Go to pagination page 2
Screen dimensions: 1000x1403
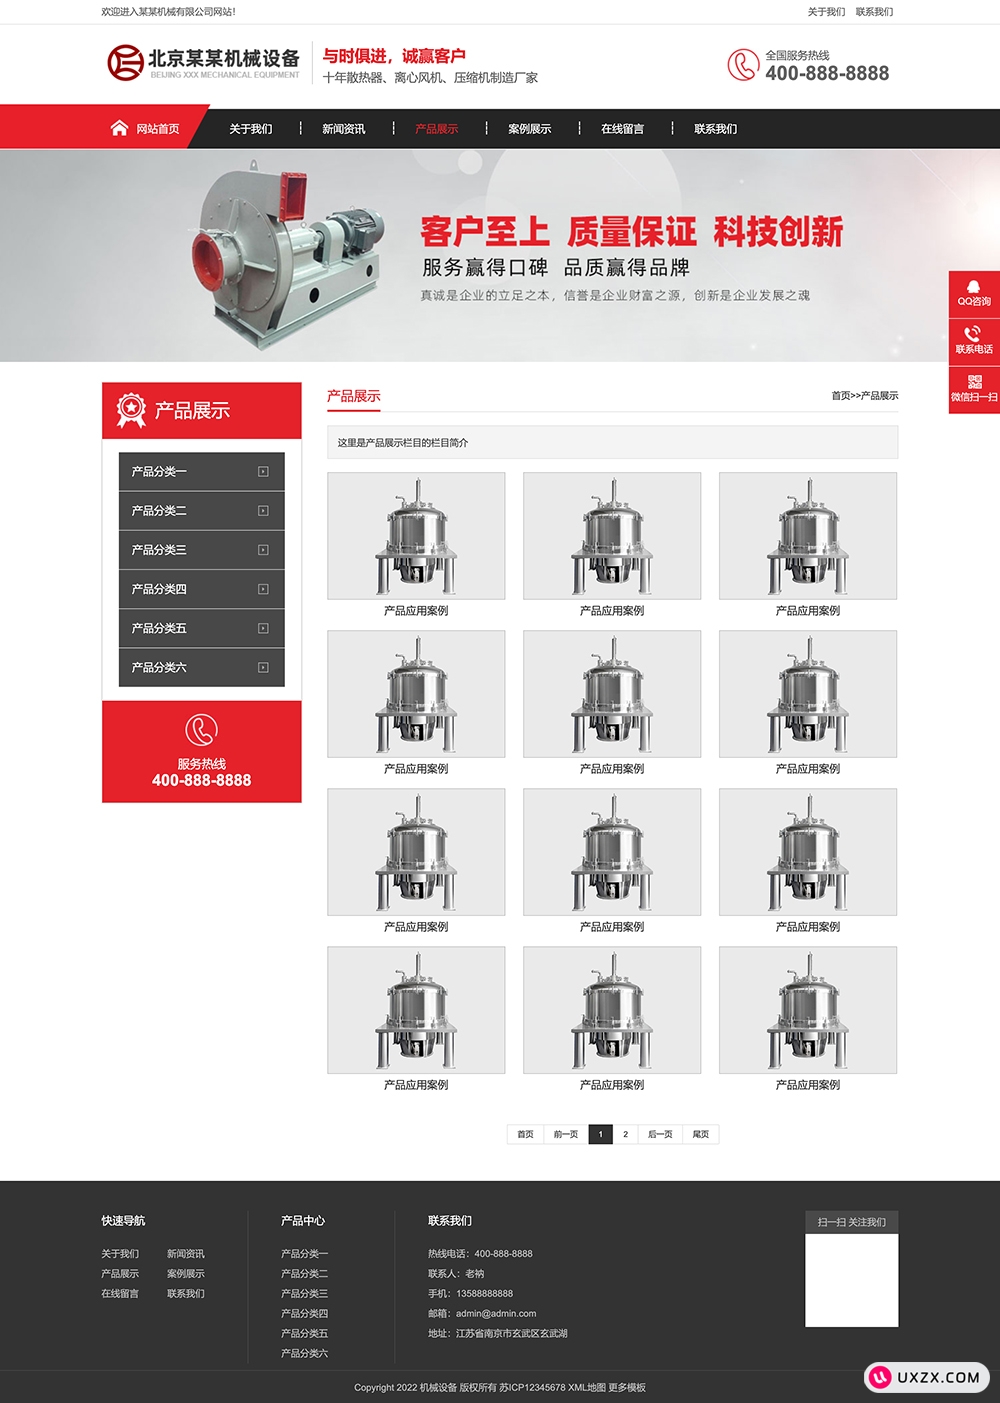(x=625, y=1134)
